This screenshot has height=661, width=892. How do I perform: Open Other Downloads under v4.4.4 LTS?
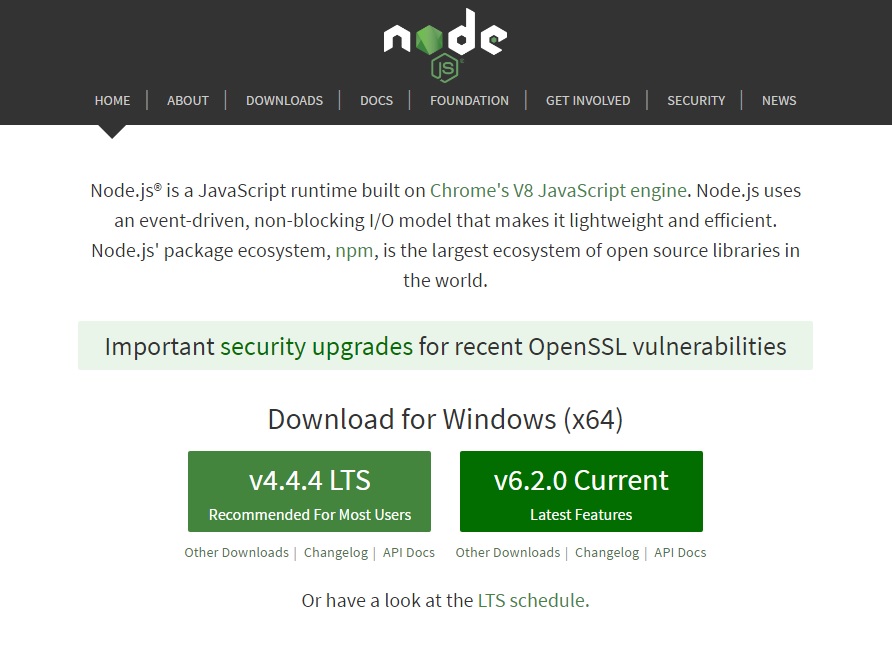coord(237,552)
